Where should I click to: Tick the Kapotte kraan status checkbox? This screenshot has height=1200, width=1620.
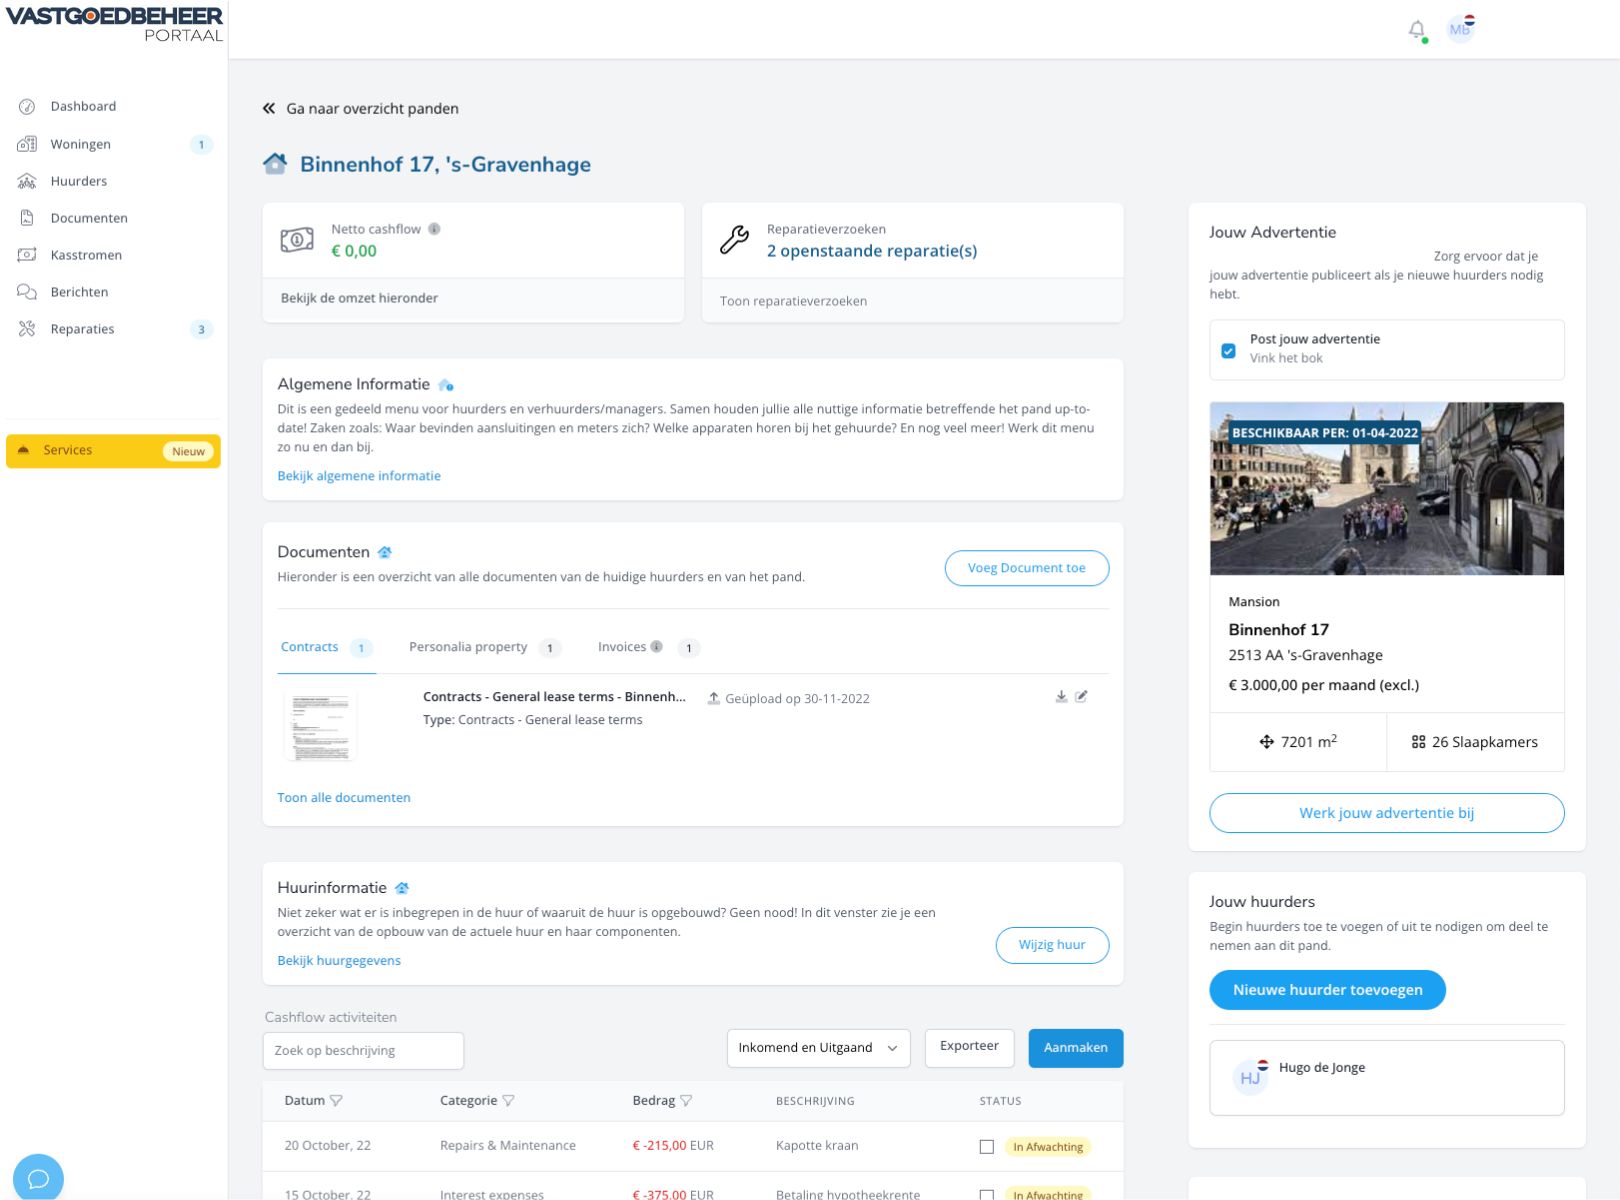click(987, 1147)
